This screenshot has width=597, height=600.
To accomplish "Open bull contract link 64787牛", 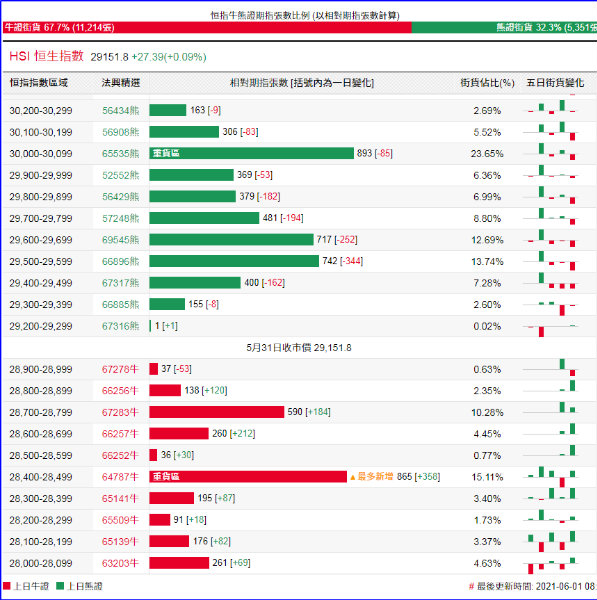I will (x=120, y=477).
